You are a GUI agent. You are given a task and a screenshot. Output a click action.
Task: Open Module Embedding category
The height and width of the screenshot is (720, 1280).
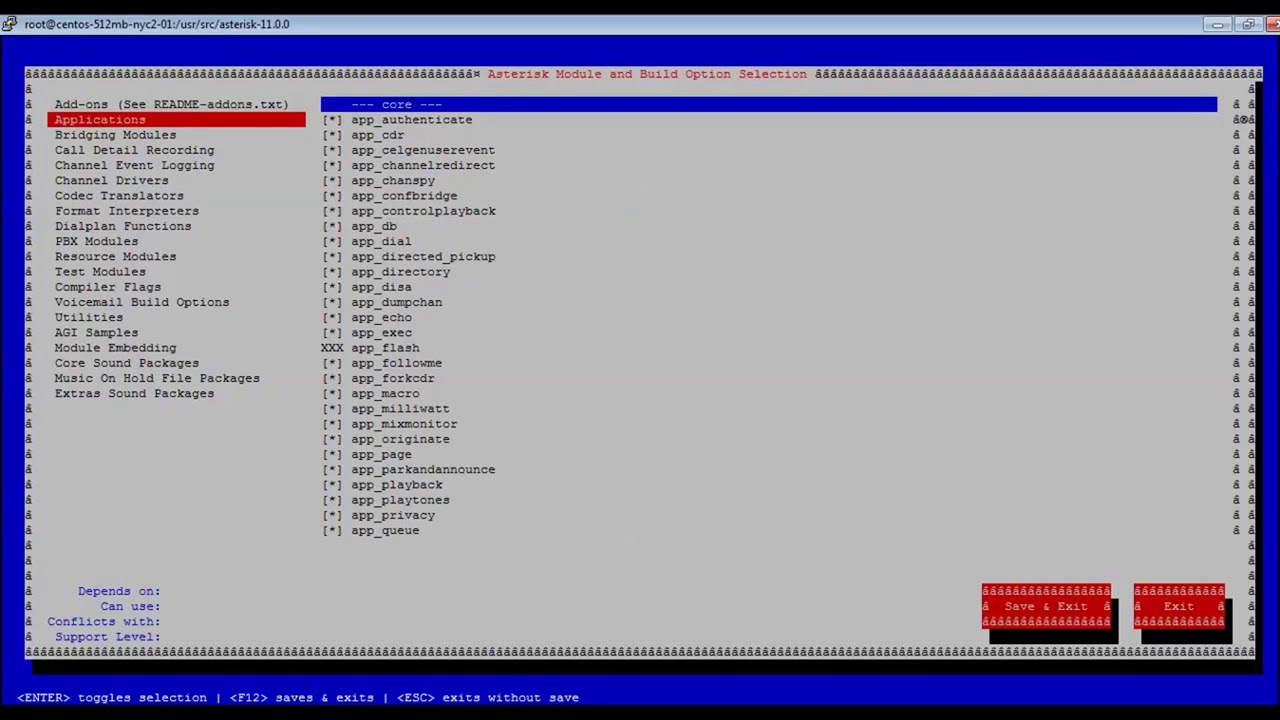click(x=115, y=348)
